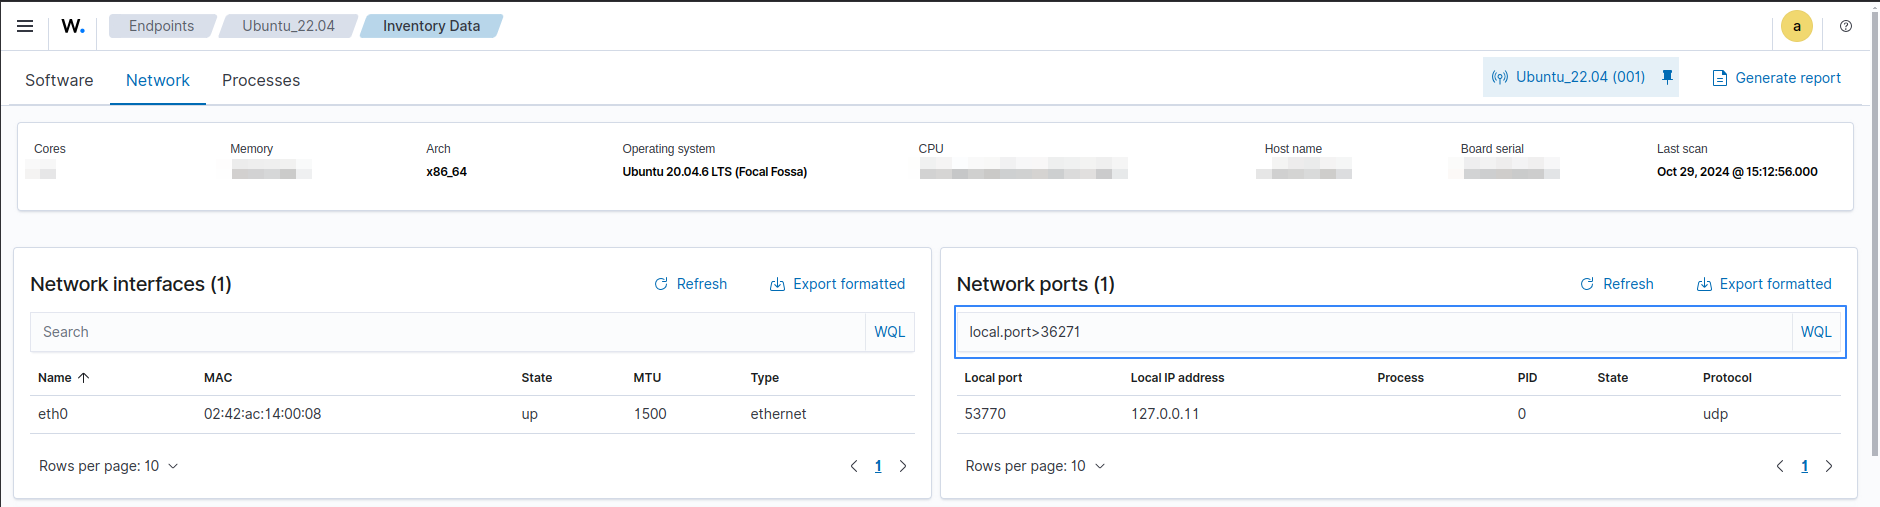Toggle WQL mode in ports search
This screenshot has width=1880, height=507.
pos(1815,332)
